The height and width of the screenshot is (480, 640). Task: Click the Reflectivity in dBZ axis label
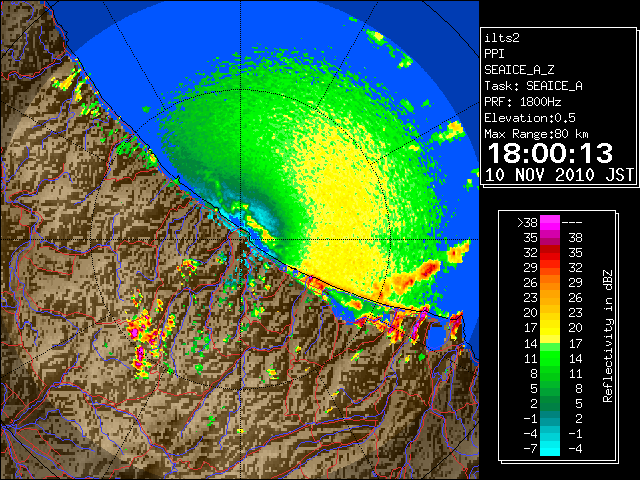pos(608,336)
